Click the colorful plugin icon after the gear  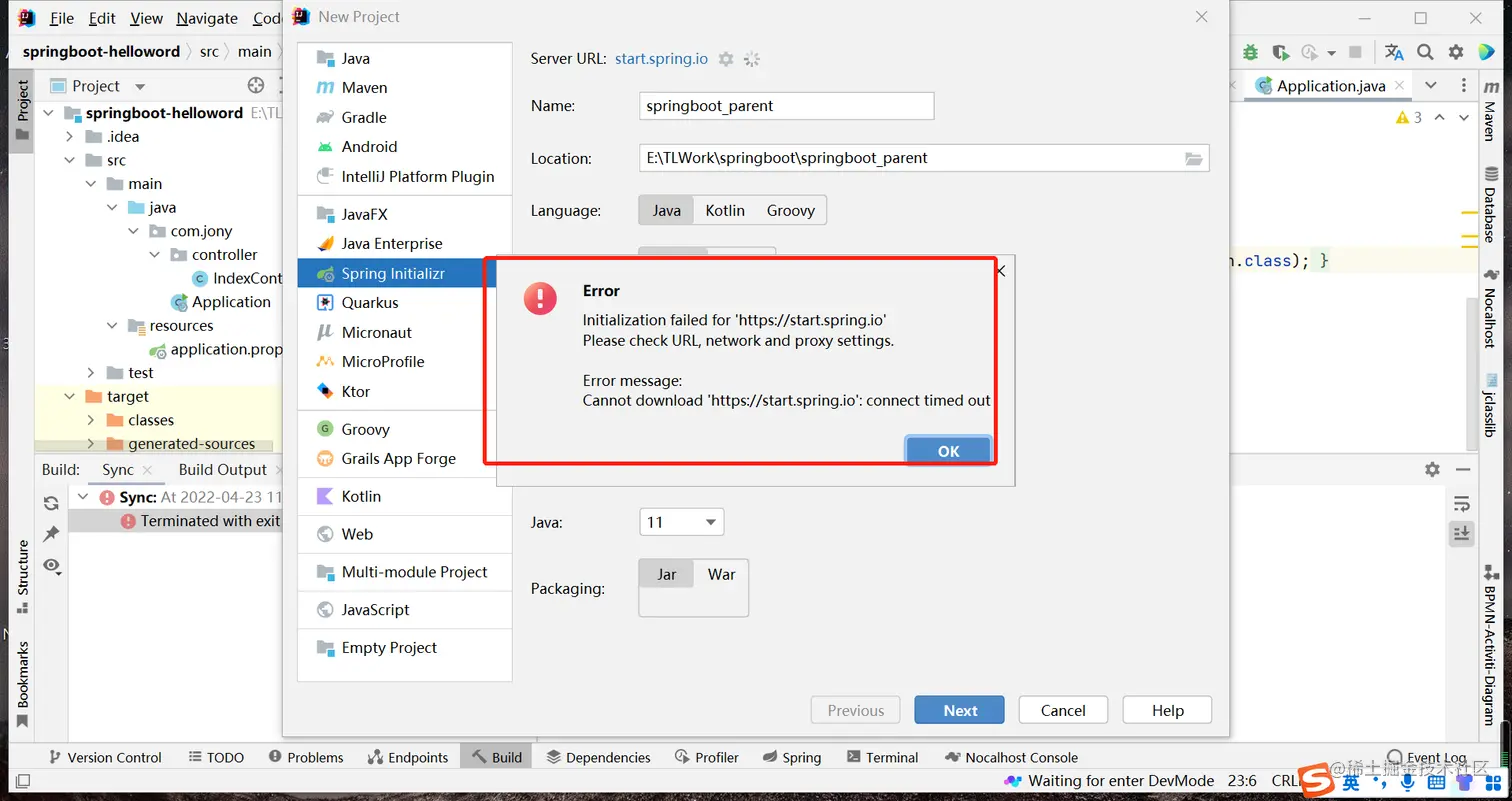tap(1486, 52)
